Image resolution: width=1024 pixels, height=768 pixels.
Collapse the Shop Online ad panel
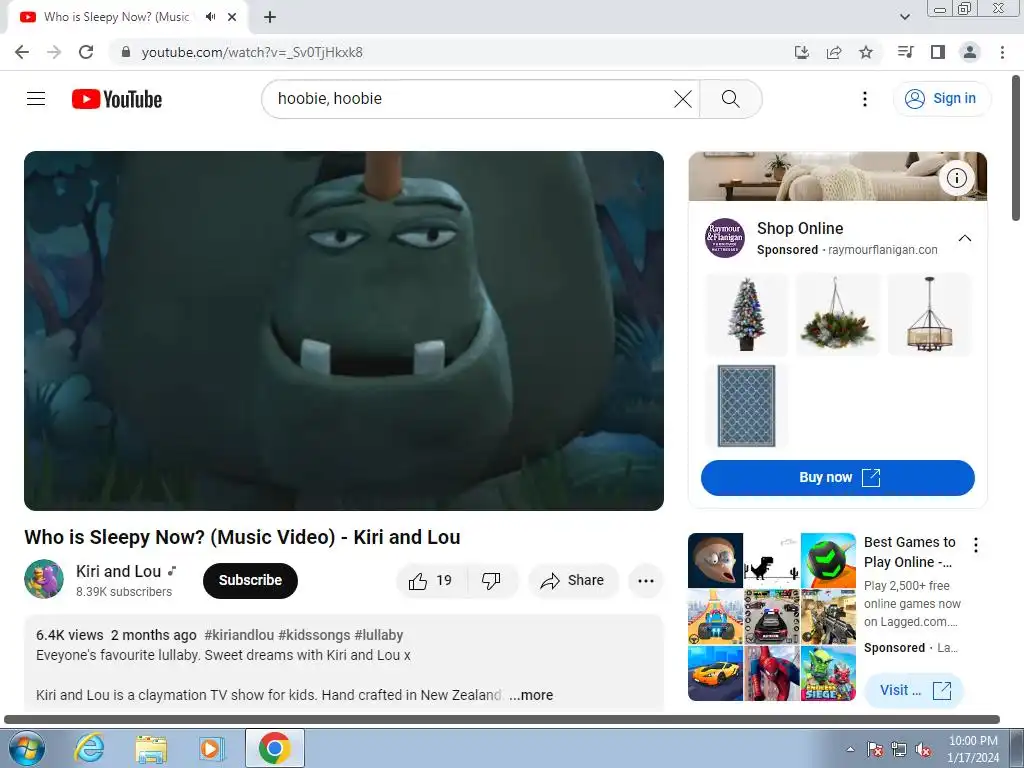tap(965, 238)
